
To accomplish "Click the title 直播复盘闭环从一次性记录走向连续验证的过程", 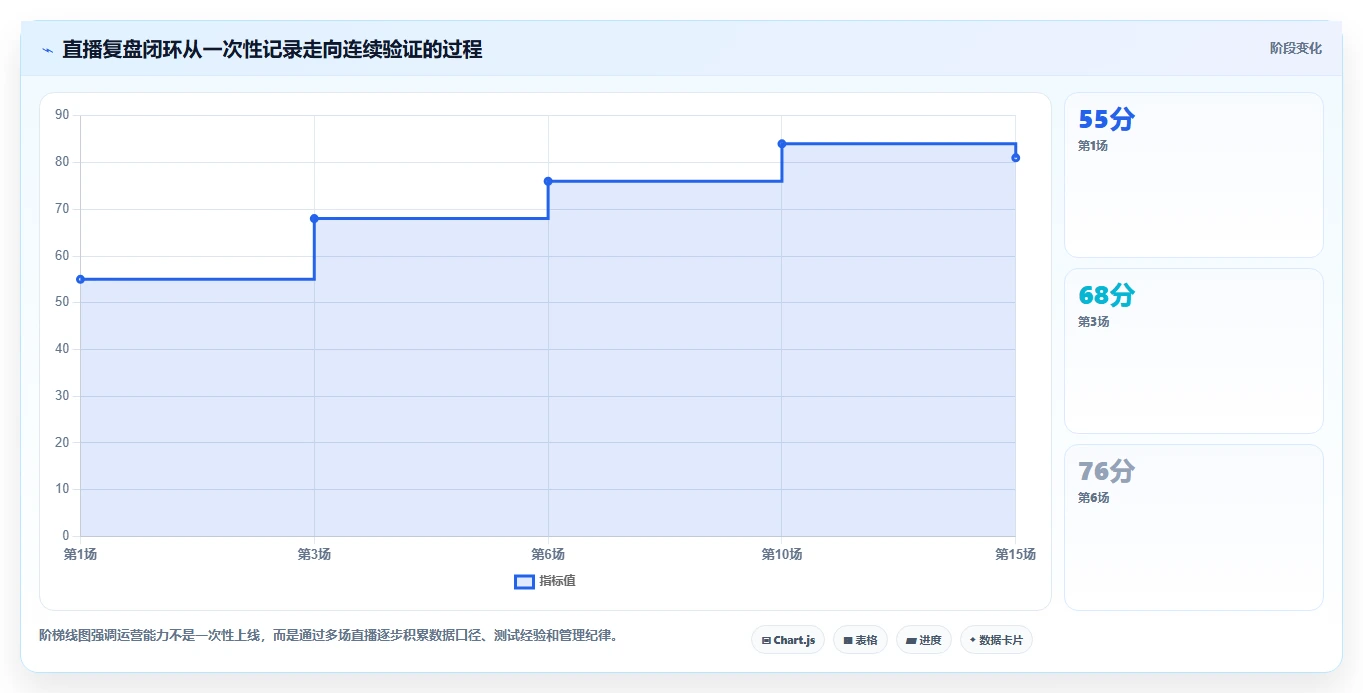I will [x=272, y=49].
